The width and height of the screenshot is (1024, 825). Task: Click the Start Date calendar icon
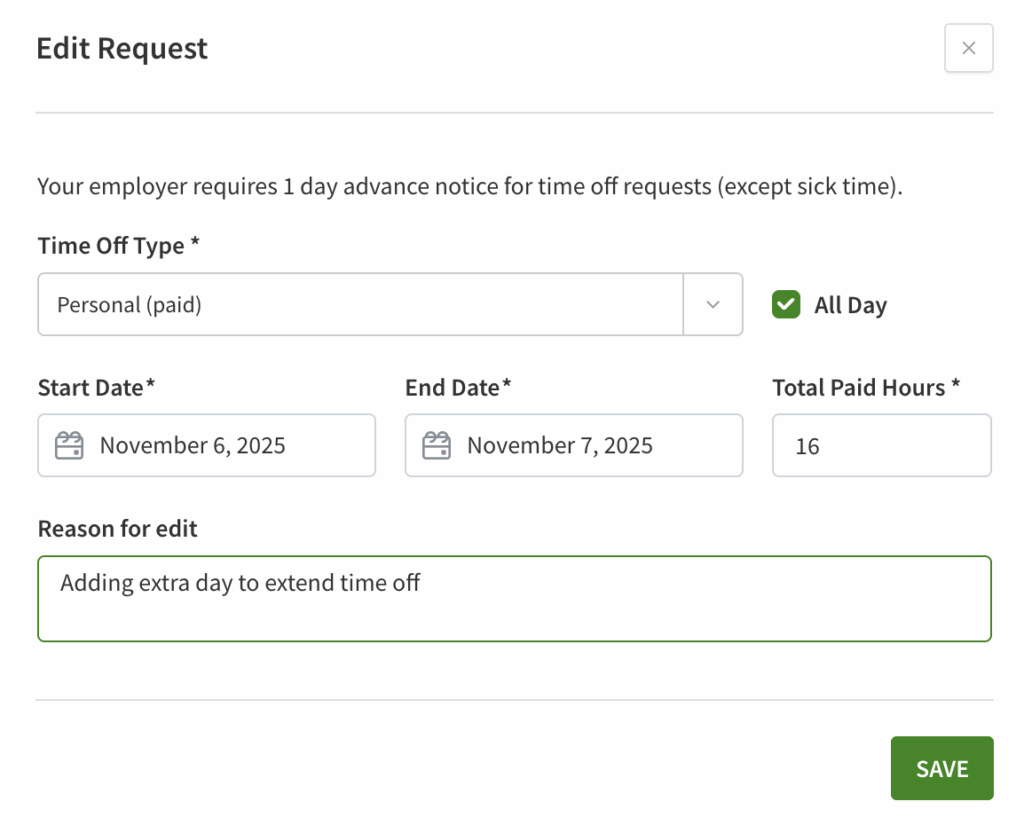click(69, 445)
